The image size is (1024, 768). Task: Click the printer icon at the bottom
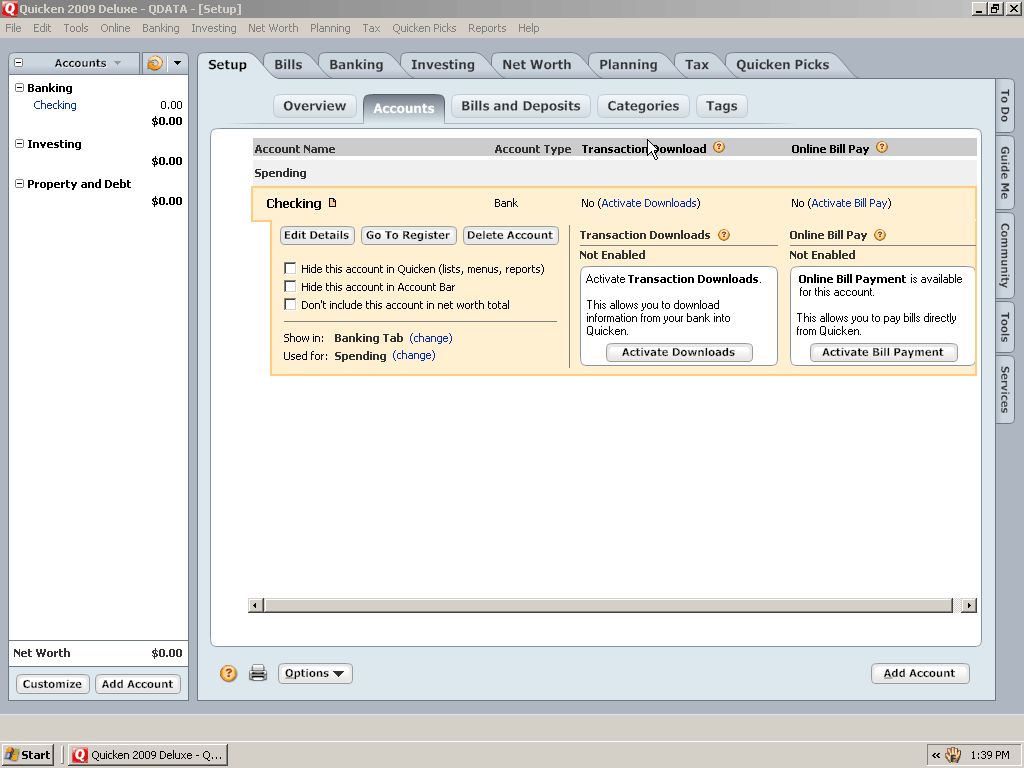coord(258,673)
